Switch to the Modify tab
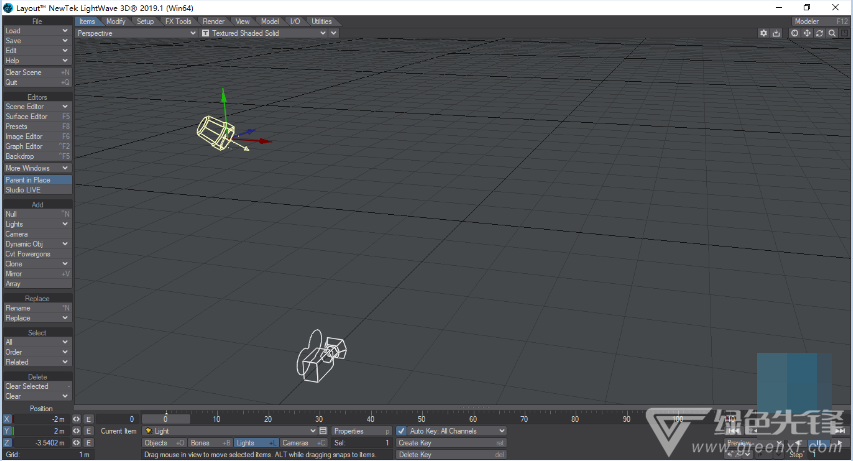 115,21
